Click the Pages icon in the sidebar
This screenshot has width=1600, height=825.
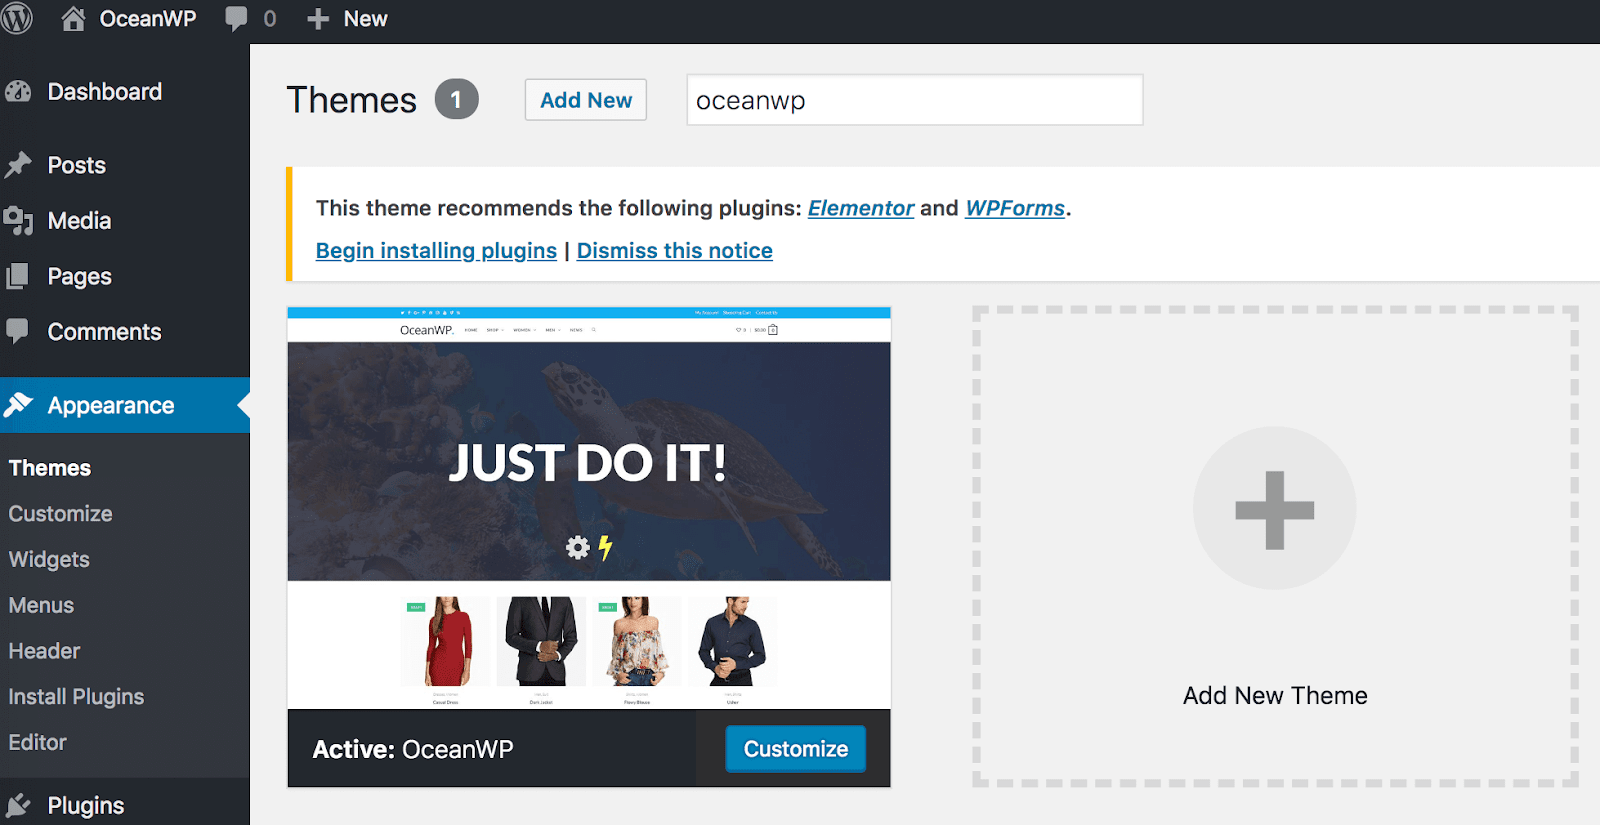(18, 276)
